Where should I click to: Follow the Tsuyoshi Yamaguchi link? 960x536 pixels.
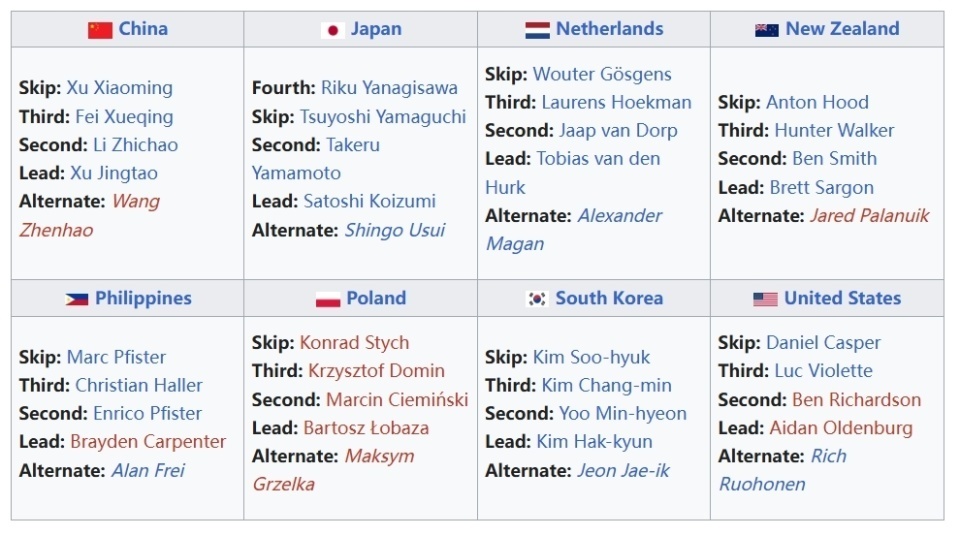tap(383, 117)
